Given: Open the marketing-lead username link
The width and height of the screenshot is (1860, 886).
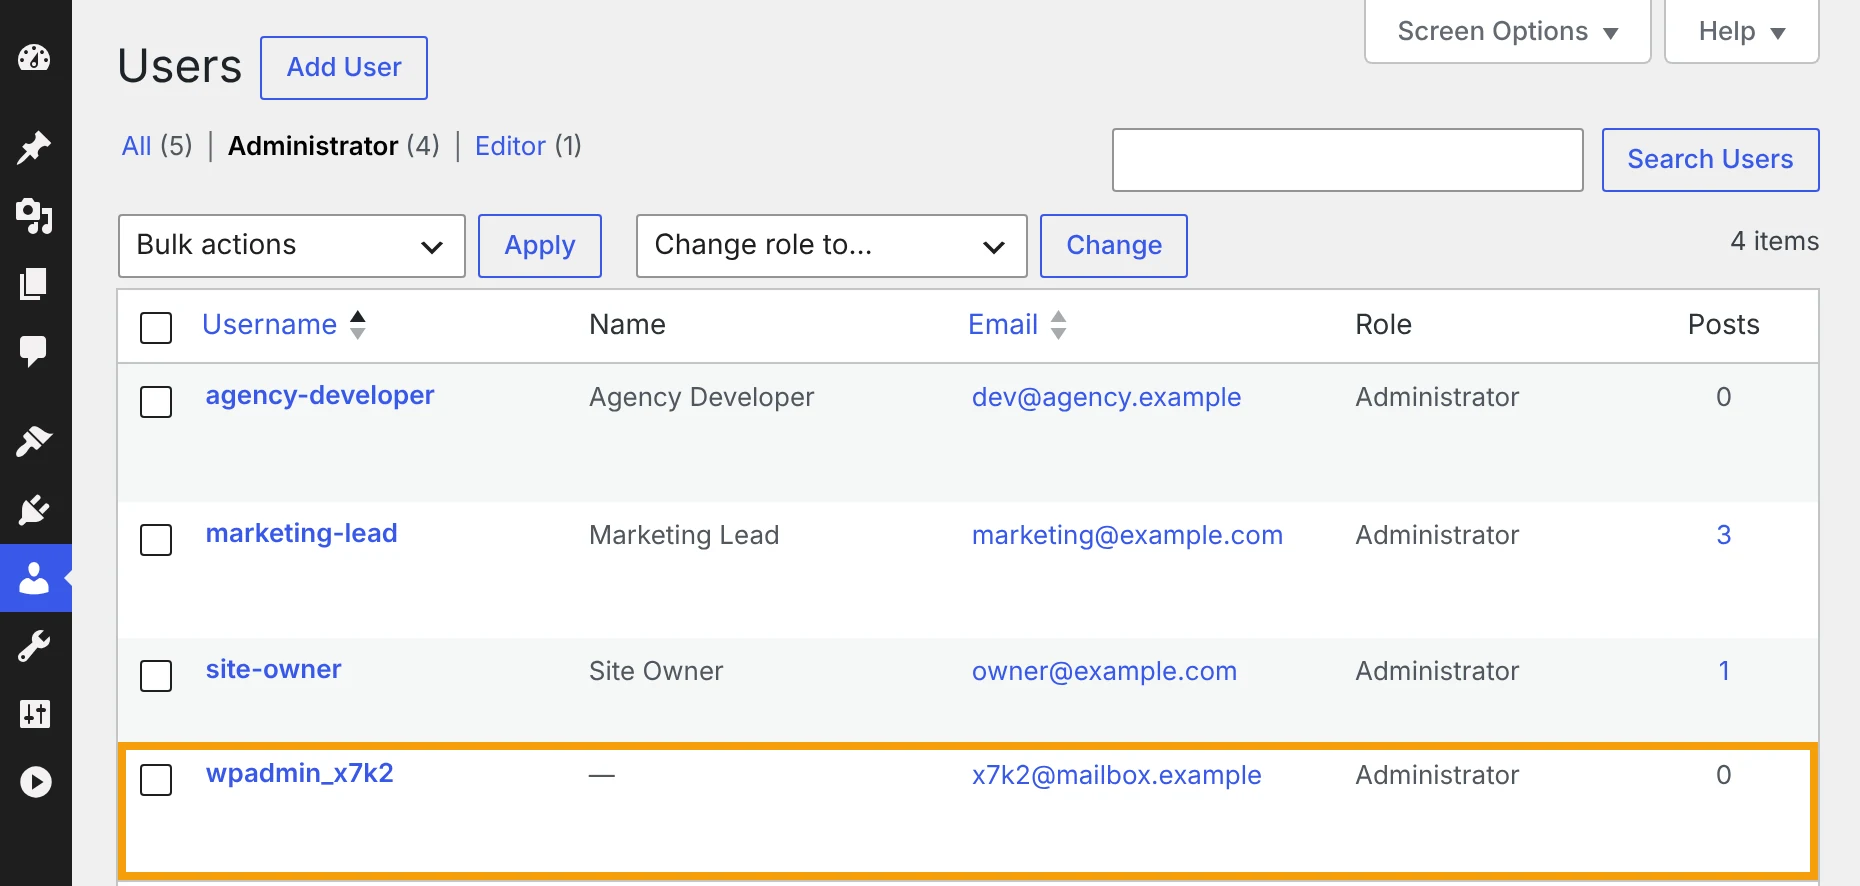Looking at the screenshot, I should click(302, 533).
